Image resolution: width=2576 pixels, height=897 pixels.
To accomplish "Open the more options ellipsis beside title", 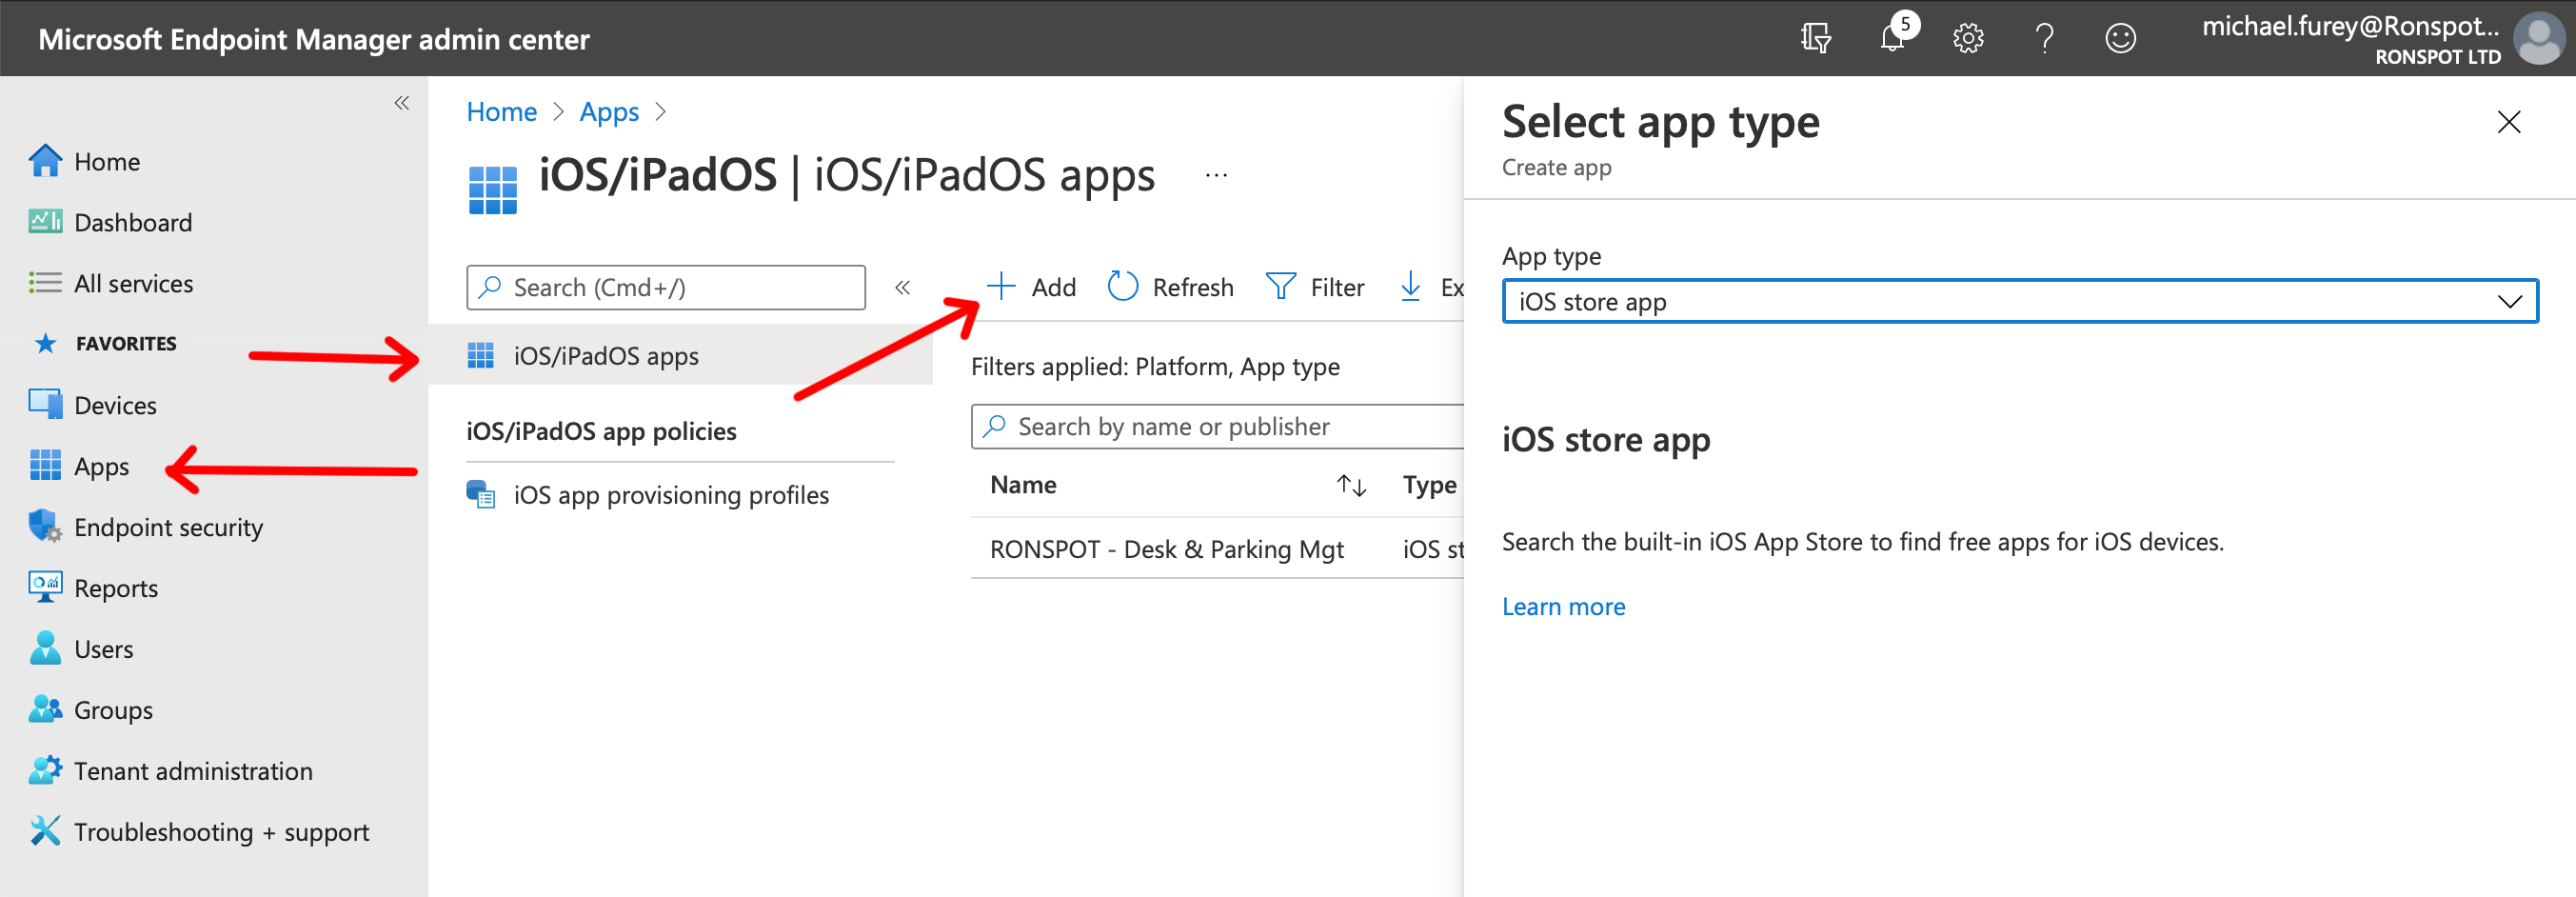I will tap(1216, 176).
